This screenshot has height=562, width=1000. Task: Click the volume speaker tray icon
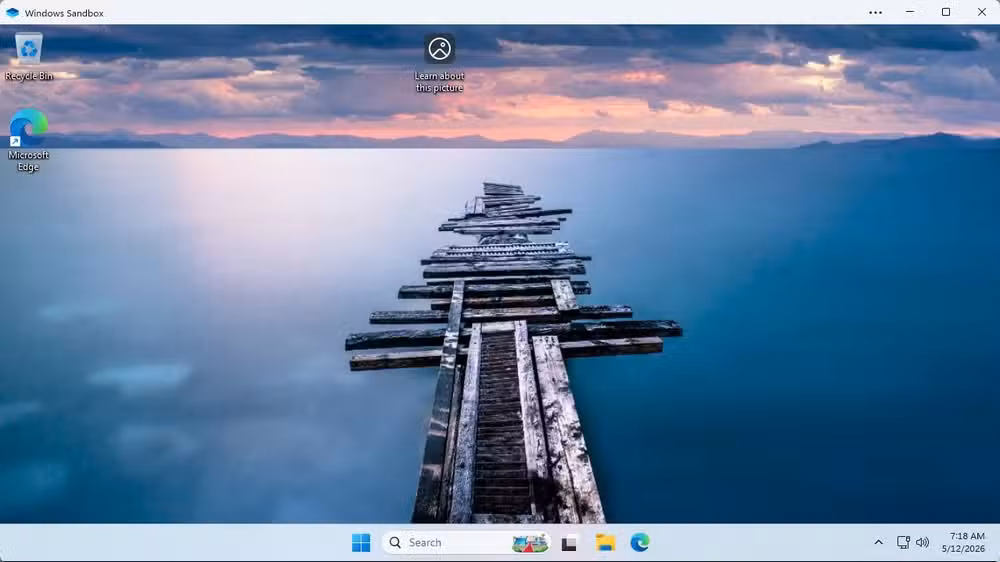922,542
